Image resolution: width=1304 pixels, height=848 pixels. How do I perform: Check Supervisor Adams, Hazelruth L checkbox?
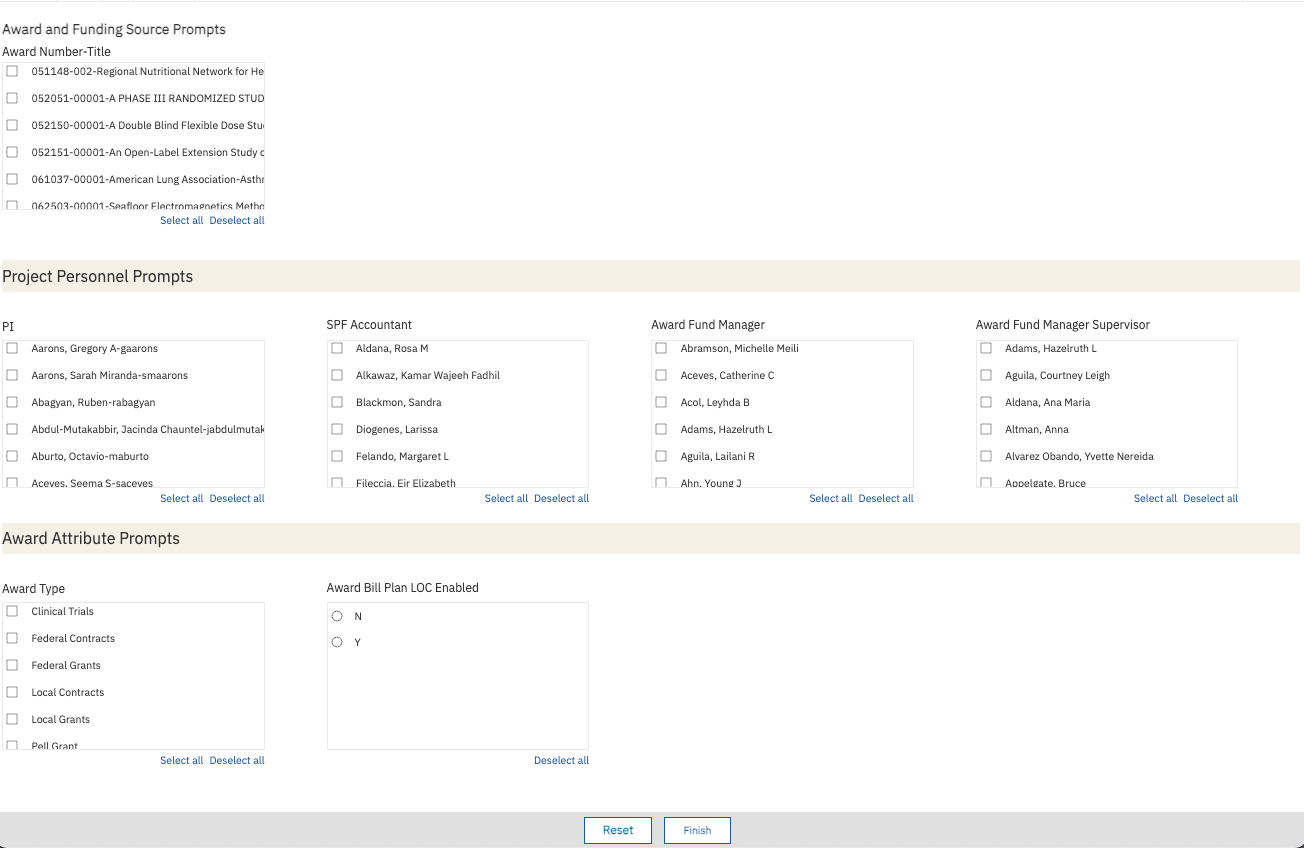tap(986, 348)
